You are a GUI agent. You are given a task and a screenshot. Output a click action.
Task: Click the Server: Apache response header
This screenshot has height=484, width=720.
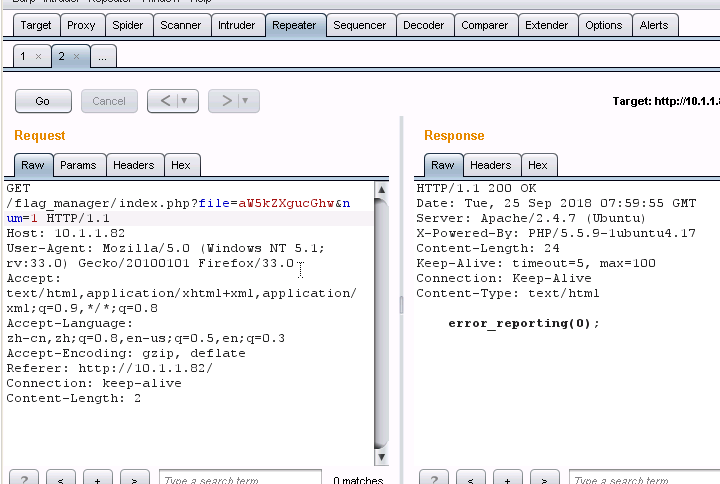(x=531, y=218)
